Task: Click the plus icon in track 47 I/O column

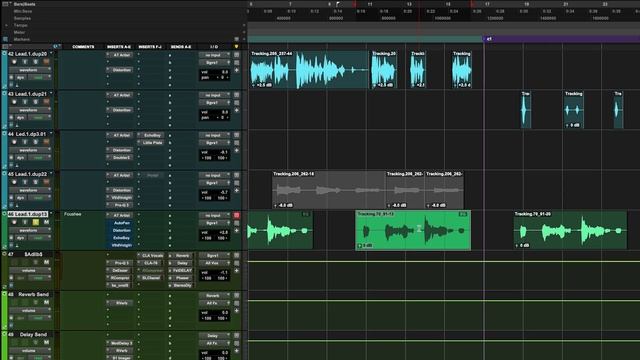Action: tap(236, 271)
